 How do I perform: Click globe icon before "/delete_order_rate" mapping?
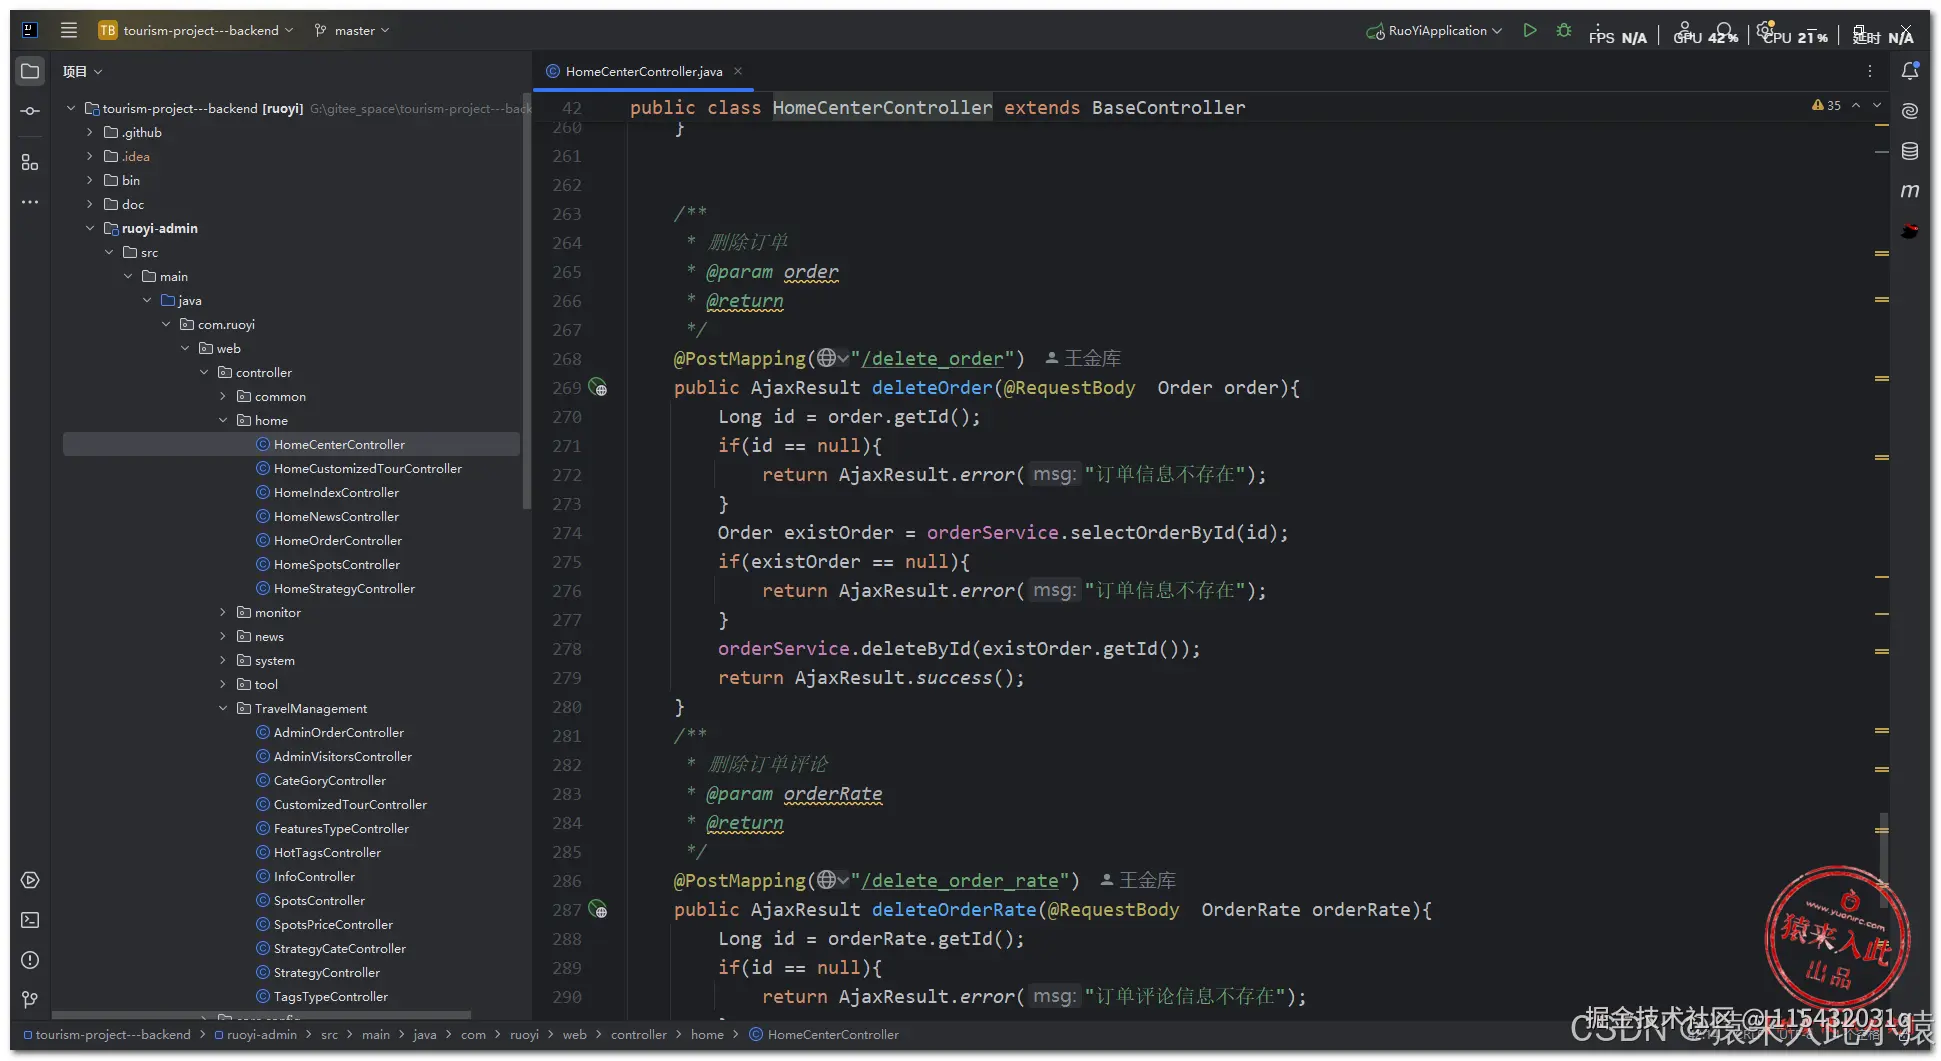click(827, 880)
